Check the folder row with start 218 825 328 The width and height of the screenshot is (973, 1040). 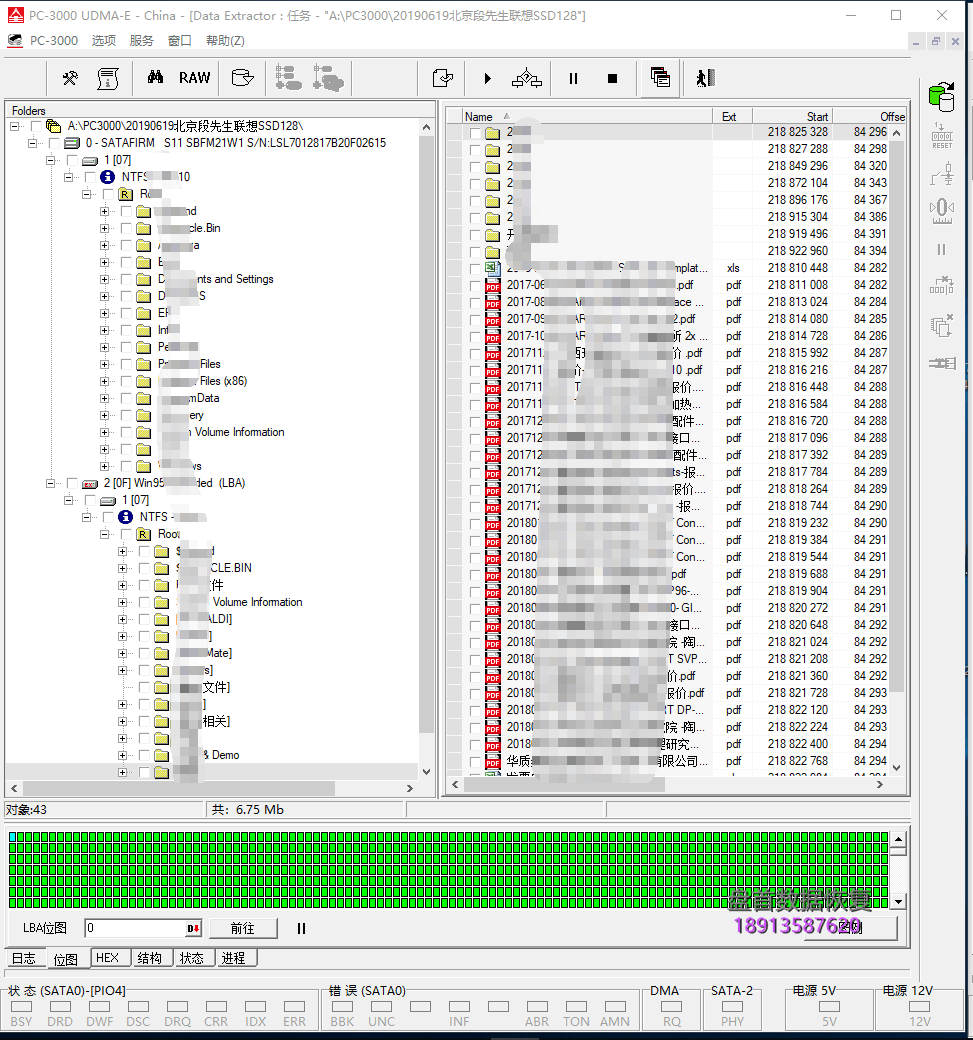475,133
